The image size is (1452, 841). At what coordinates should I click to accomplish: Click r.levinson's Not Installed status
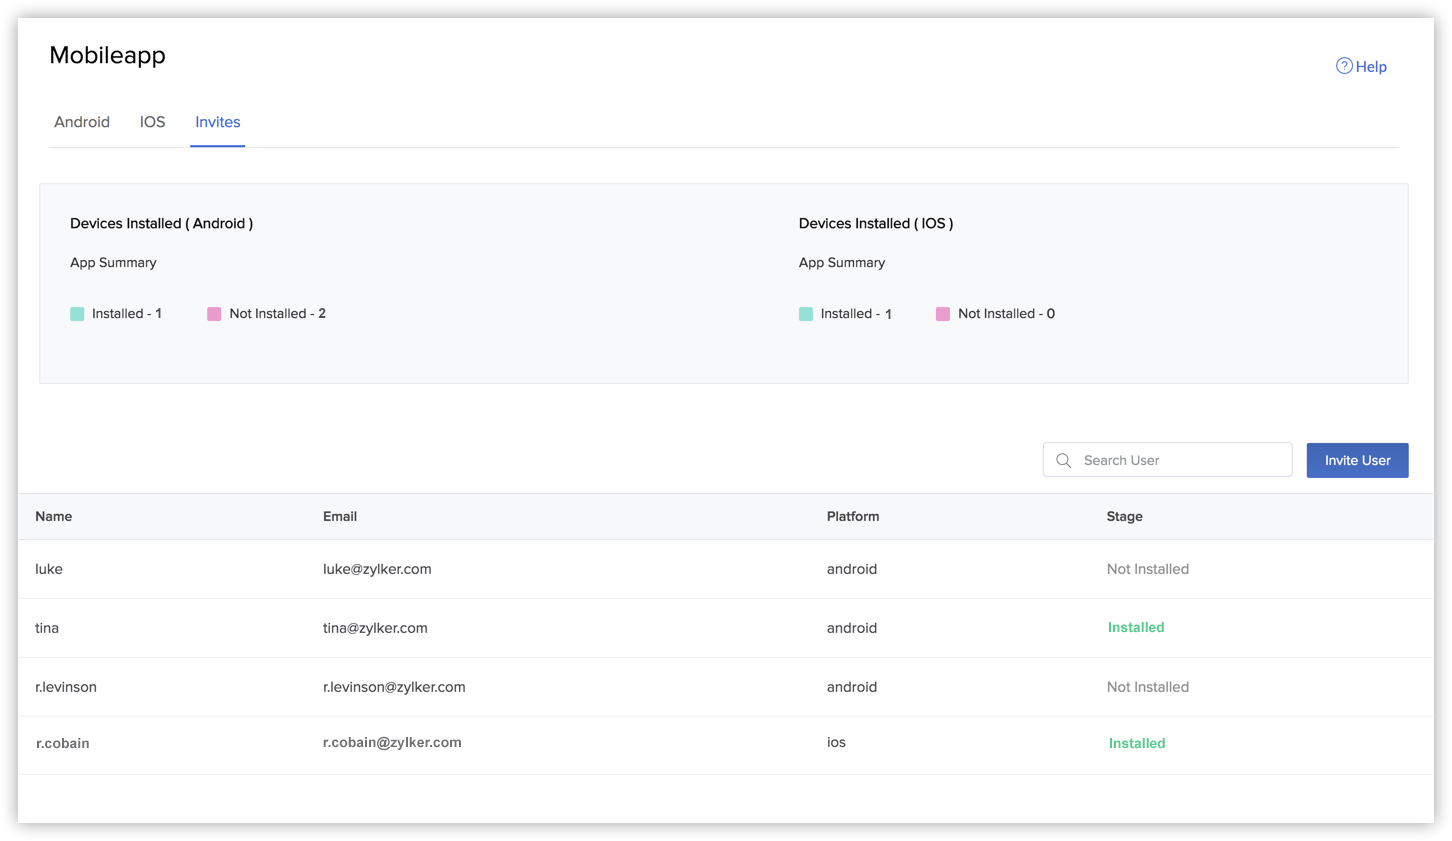click(x=1147, y=687)
